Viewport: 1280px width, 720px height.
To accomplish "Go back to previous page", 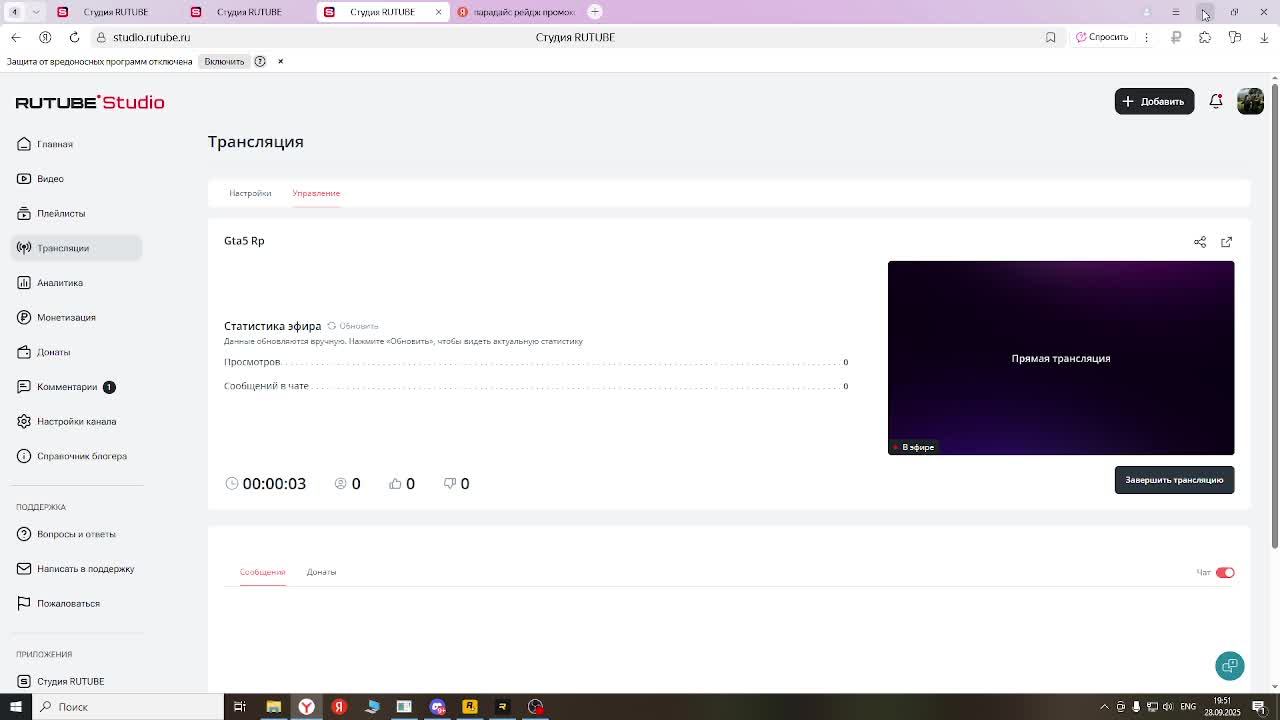I will tap(15, 37).
